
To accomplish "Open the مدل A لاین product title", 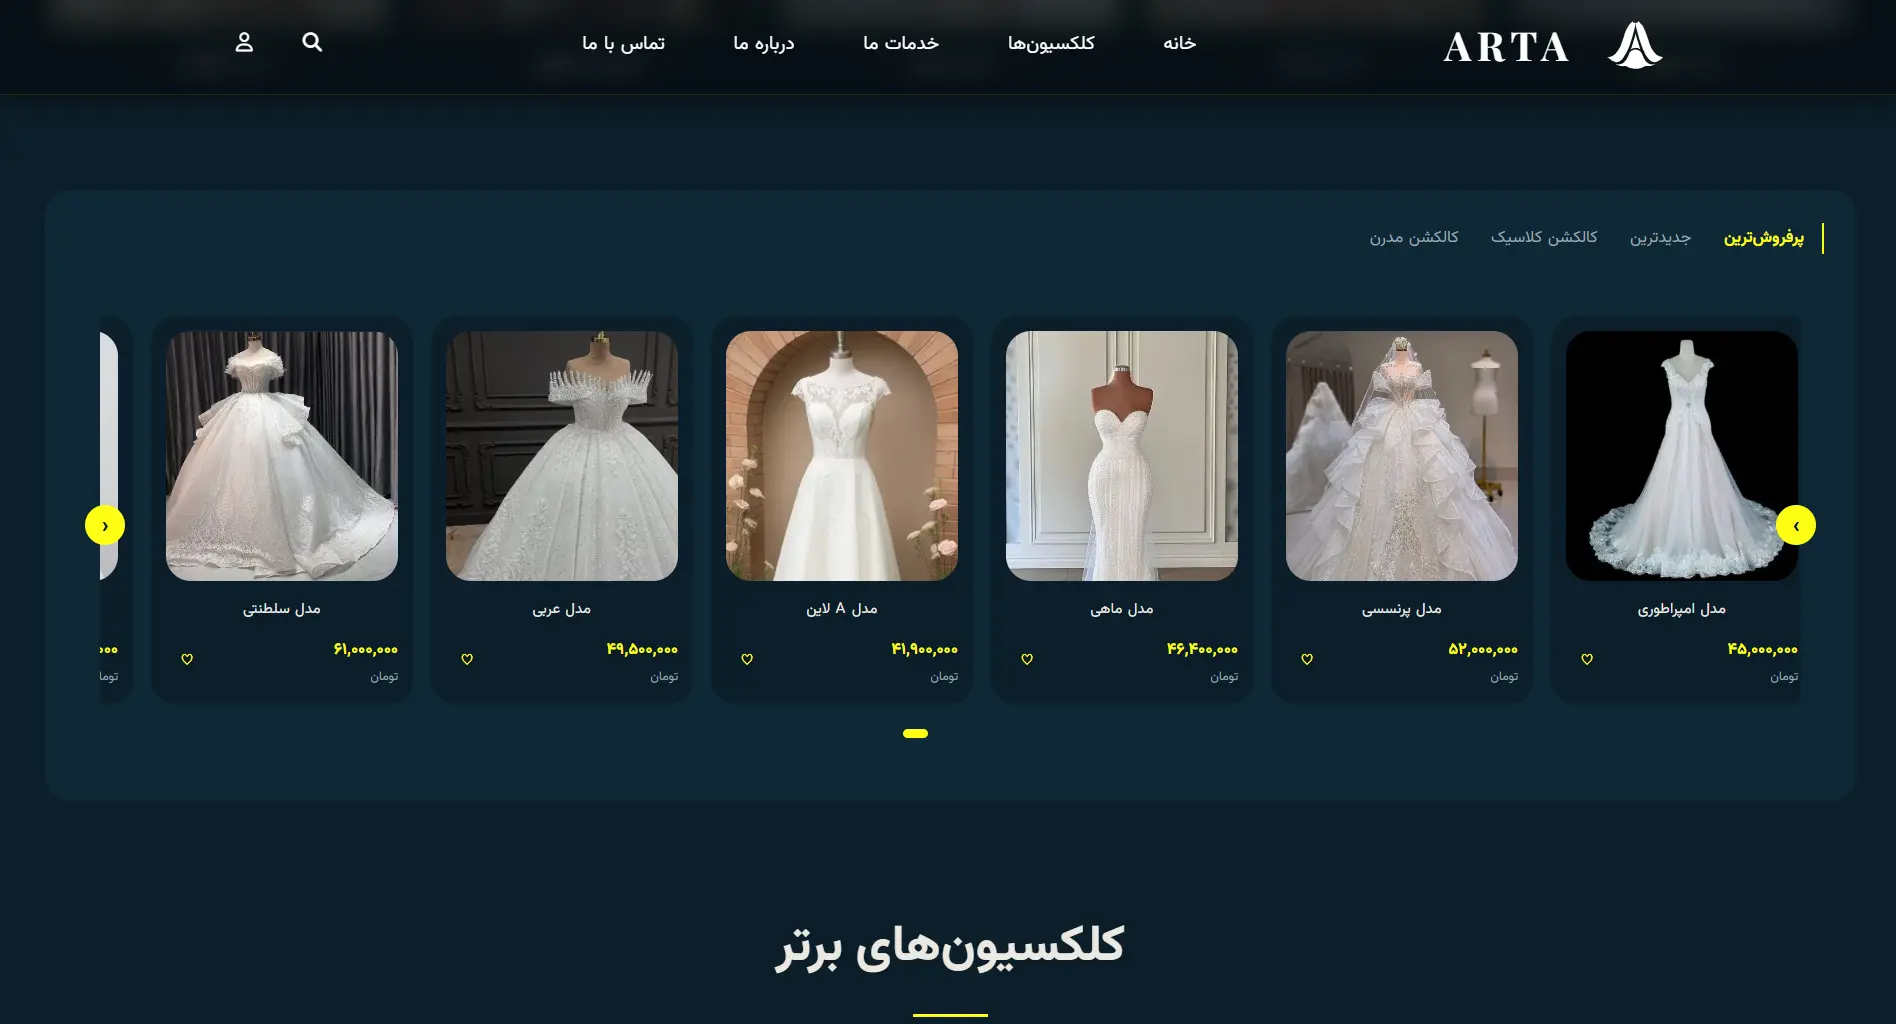I will click(x=842, y=609).
